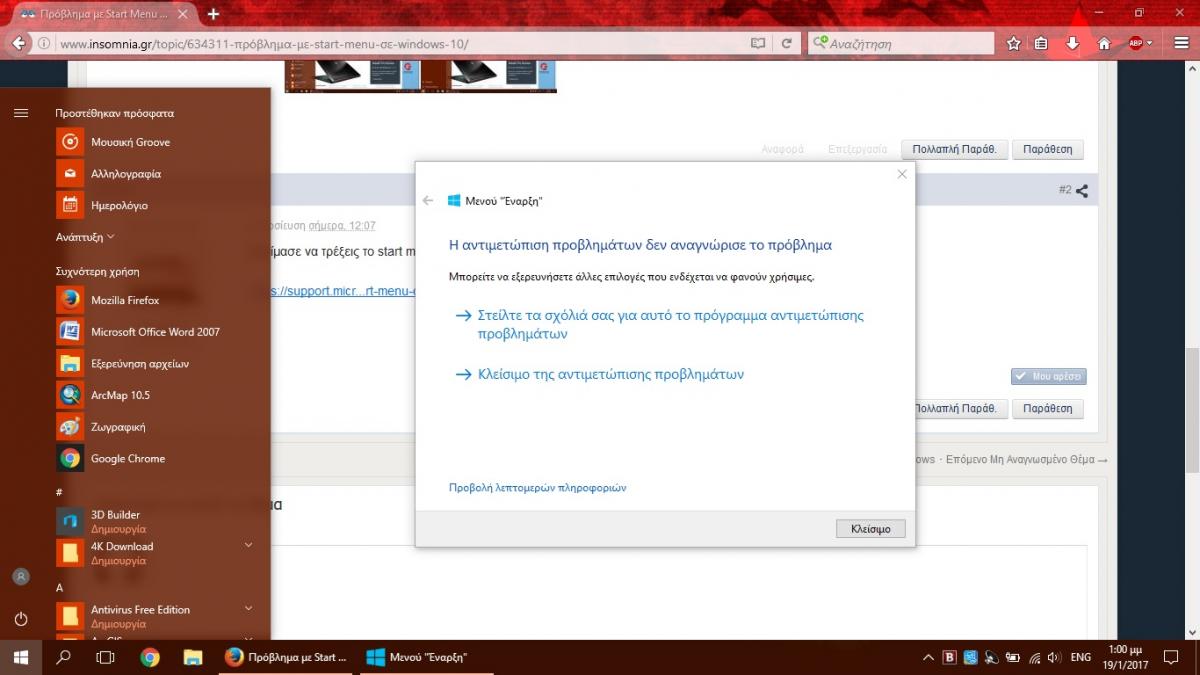Open Ζωγραφική paint app

[162, 427]
